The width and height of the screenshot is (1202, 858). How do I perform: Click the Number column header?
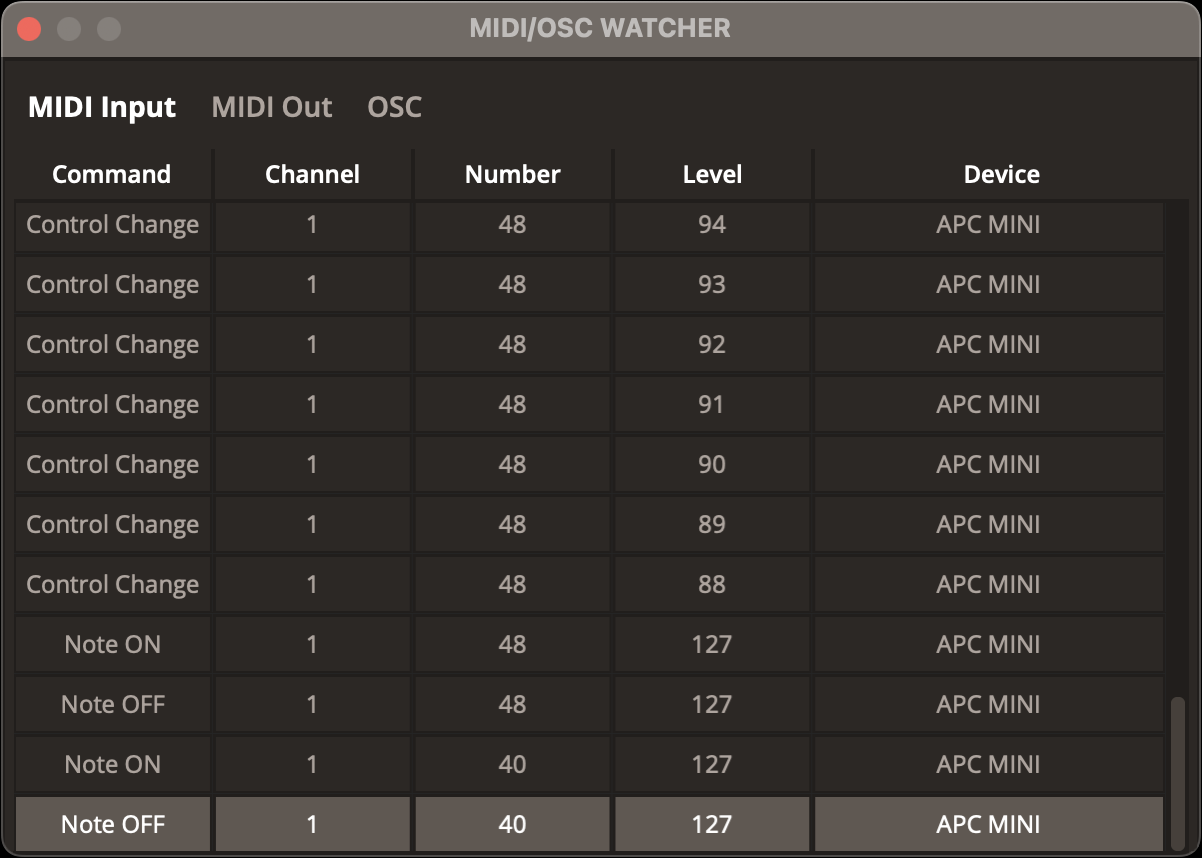click(x=512, y=174)
